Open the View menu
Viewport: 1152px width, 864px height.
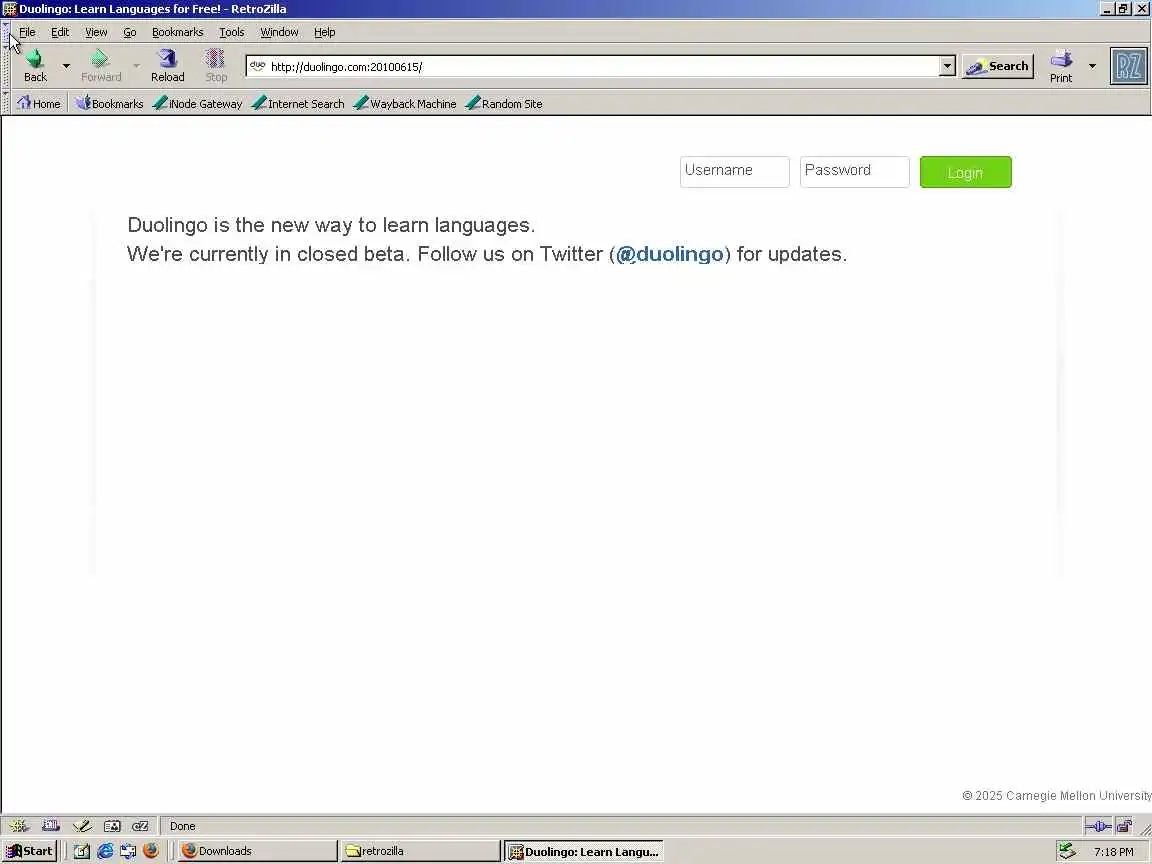(96, 32)
